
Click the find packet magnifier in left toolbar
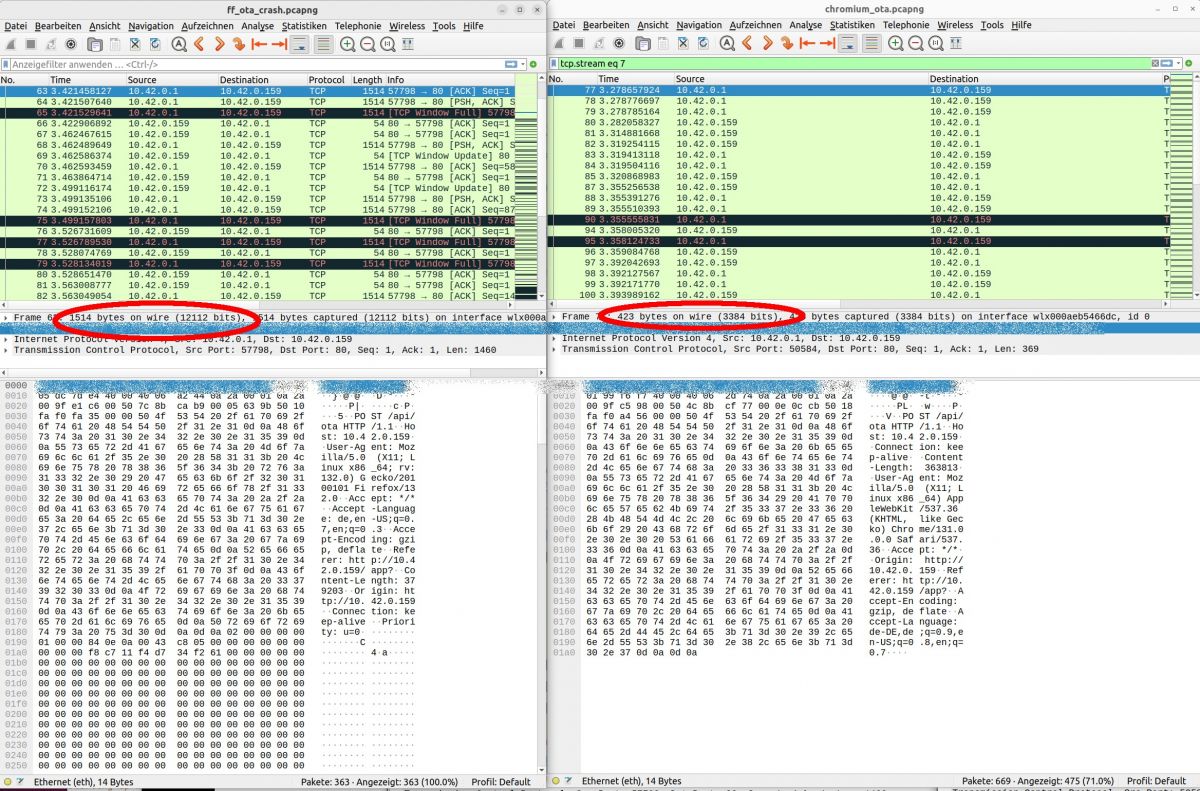click(179, 44)
